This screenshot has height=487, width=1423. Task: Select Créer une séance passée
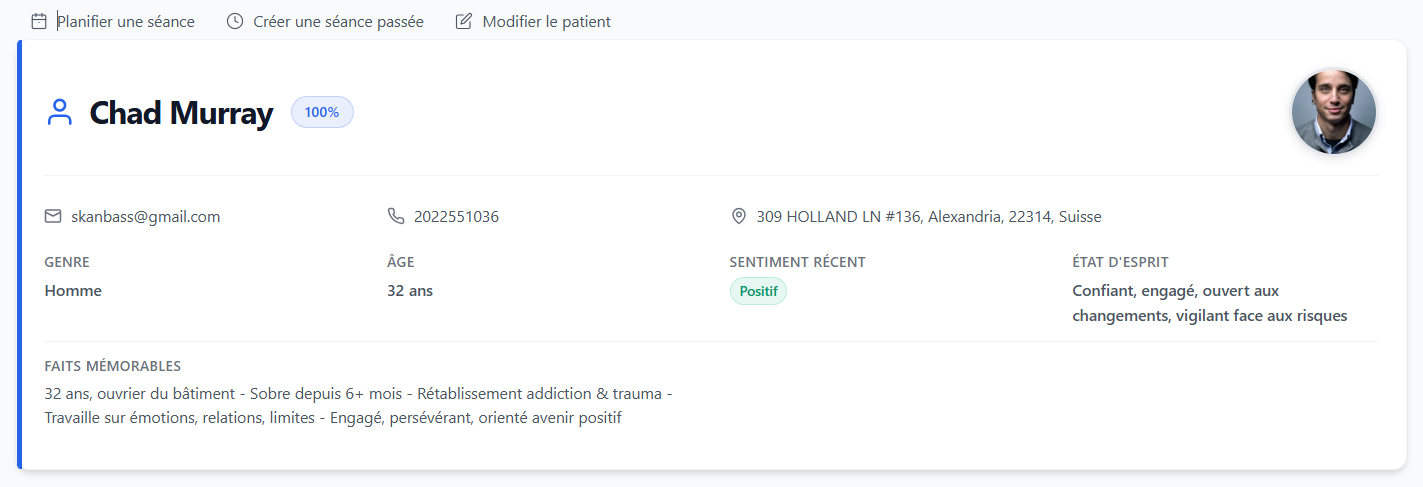click(x=338, y=21)
